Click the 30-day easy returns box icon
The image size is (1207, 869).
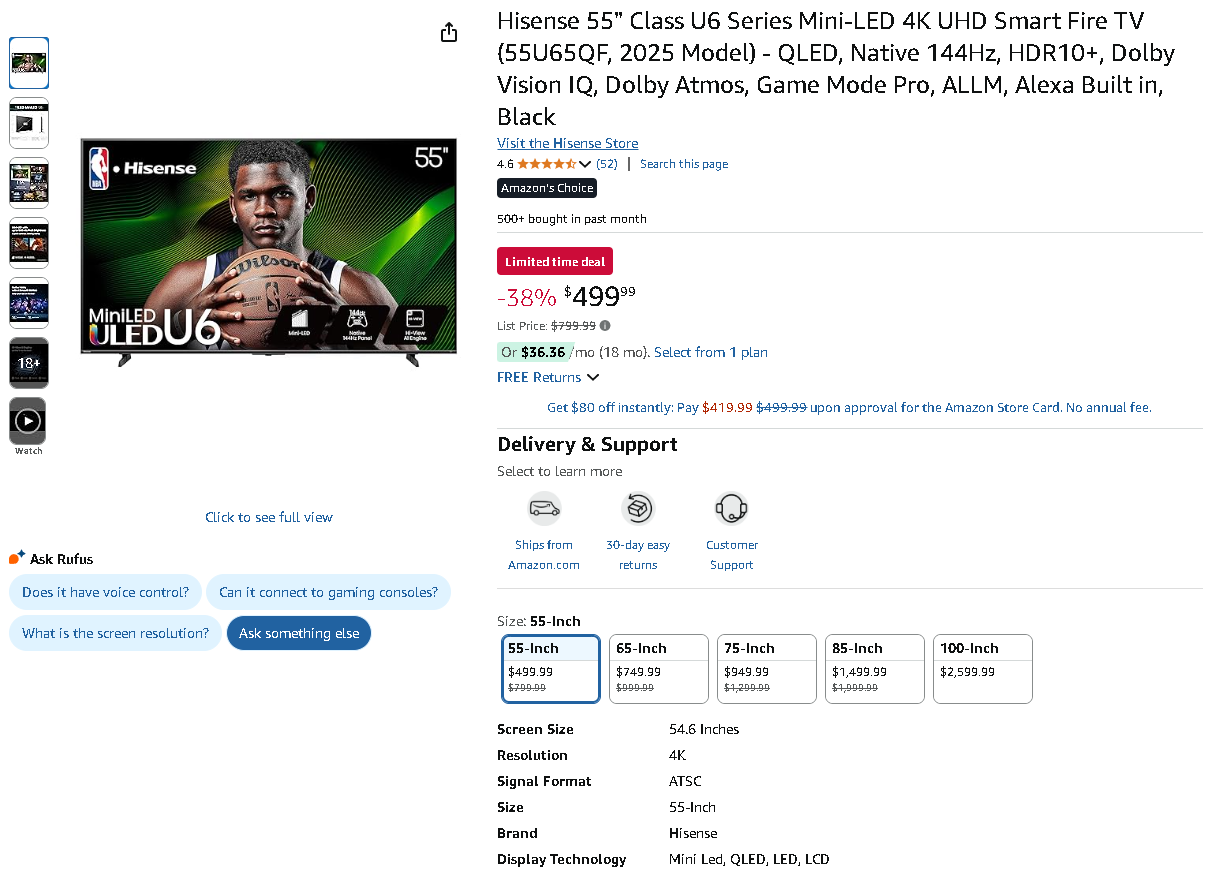(x=638, y=509)
